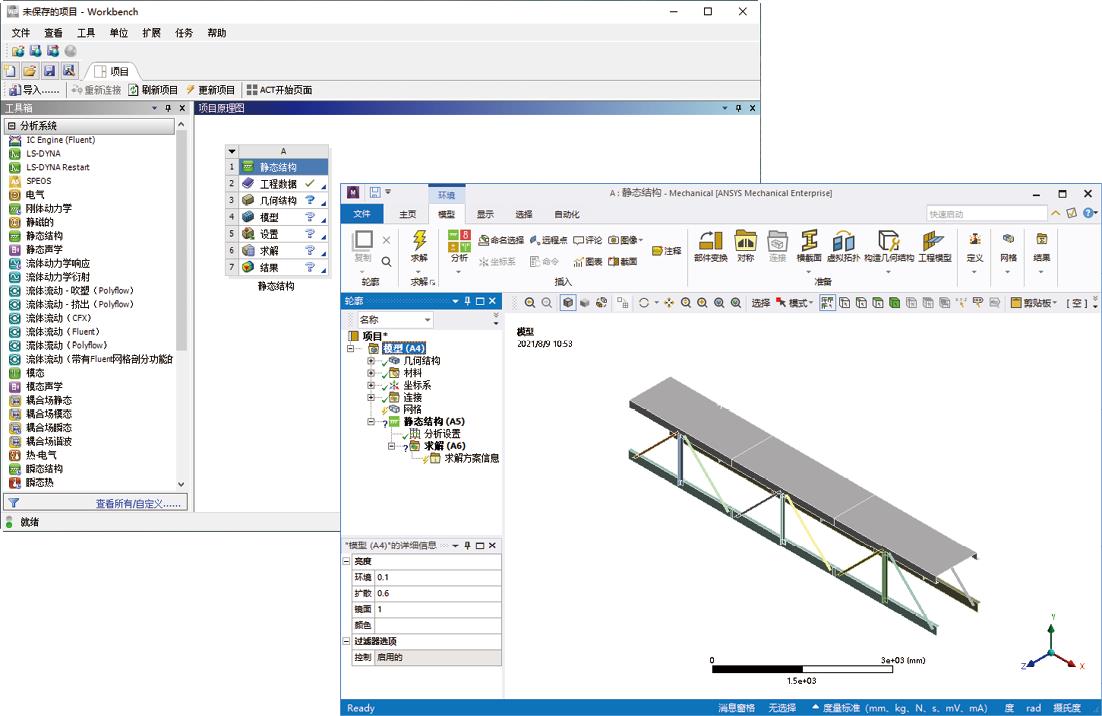
Task: Switch to the 主页 ribbon tab
Action: point(408,214)
